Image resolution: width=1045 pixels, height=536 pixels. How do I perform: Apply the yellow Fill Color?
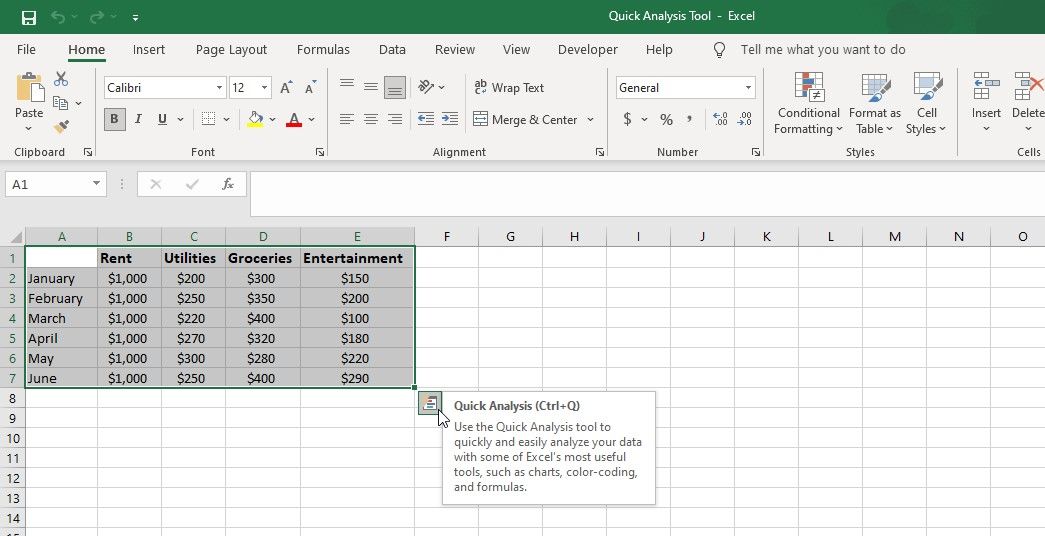tap(255, 120)
